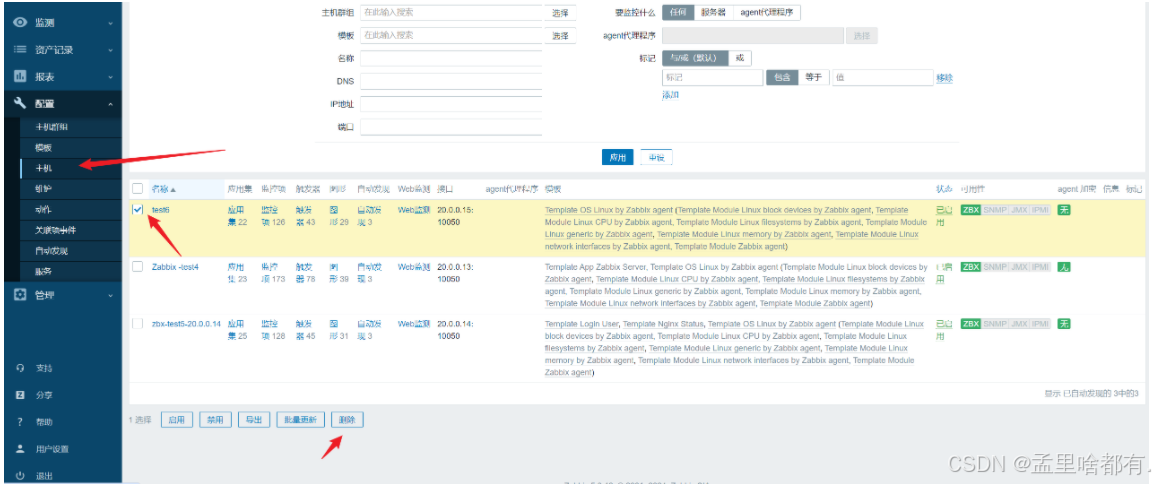
Task: Expand the 管理 menu section
Action: pos(61,295)
